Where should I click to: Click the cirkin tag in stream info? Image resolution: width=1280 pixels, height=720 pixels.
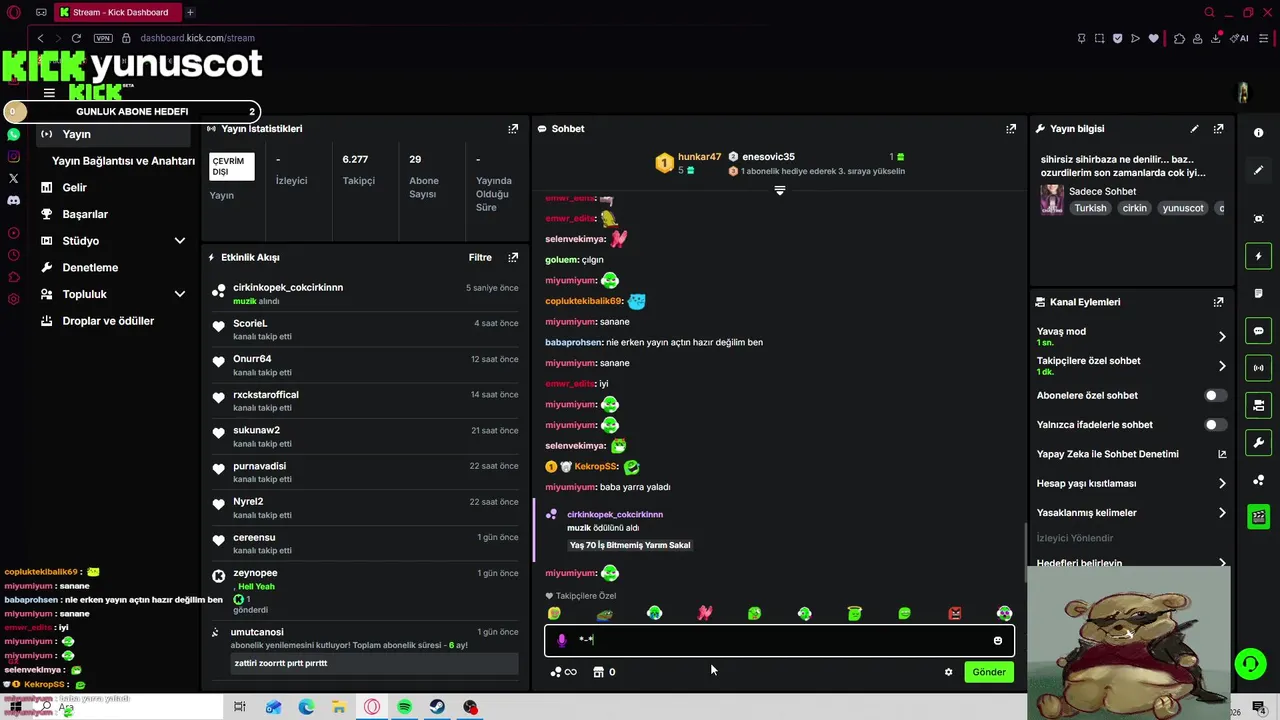click(1134, 208)
